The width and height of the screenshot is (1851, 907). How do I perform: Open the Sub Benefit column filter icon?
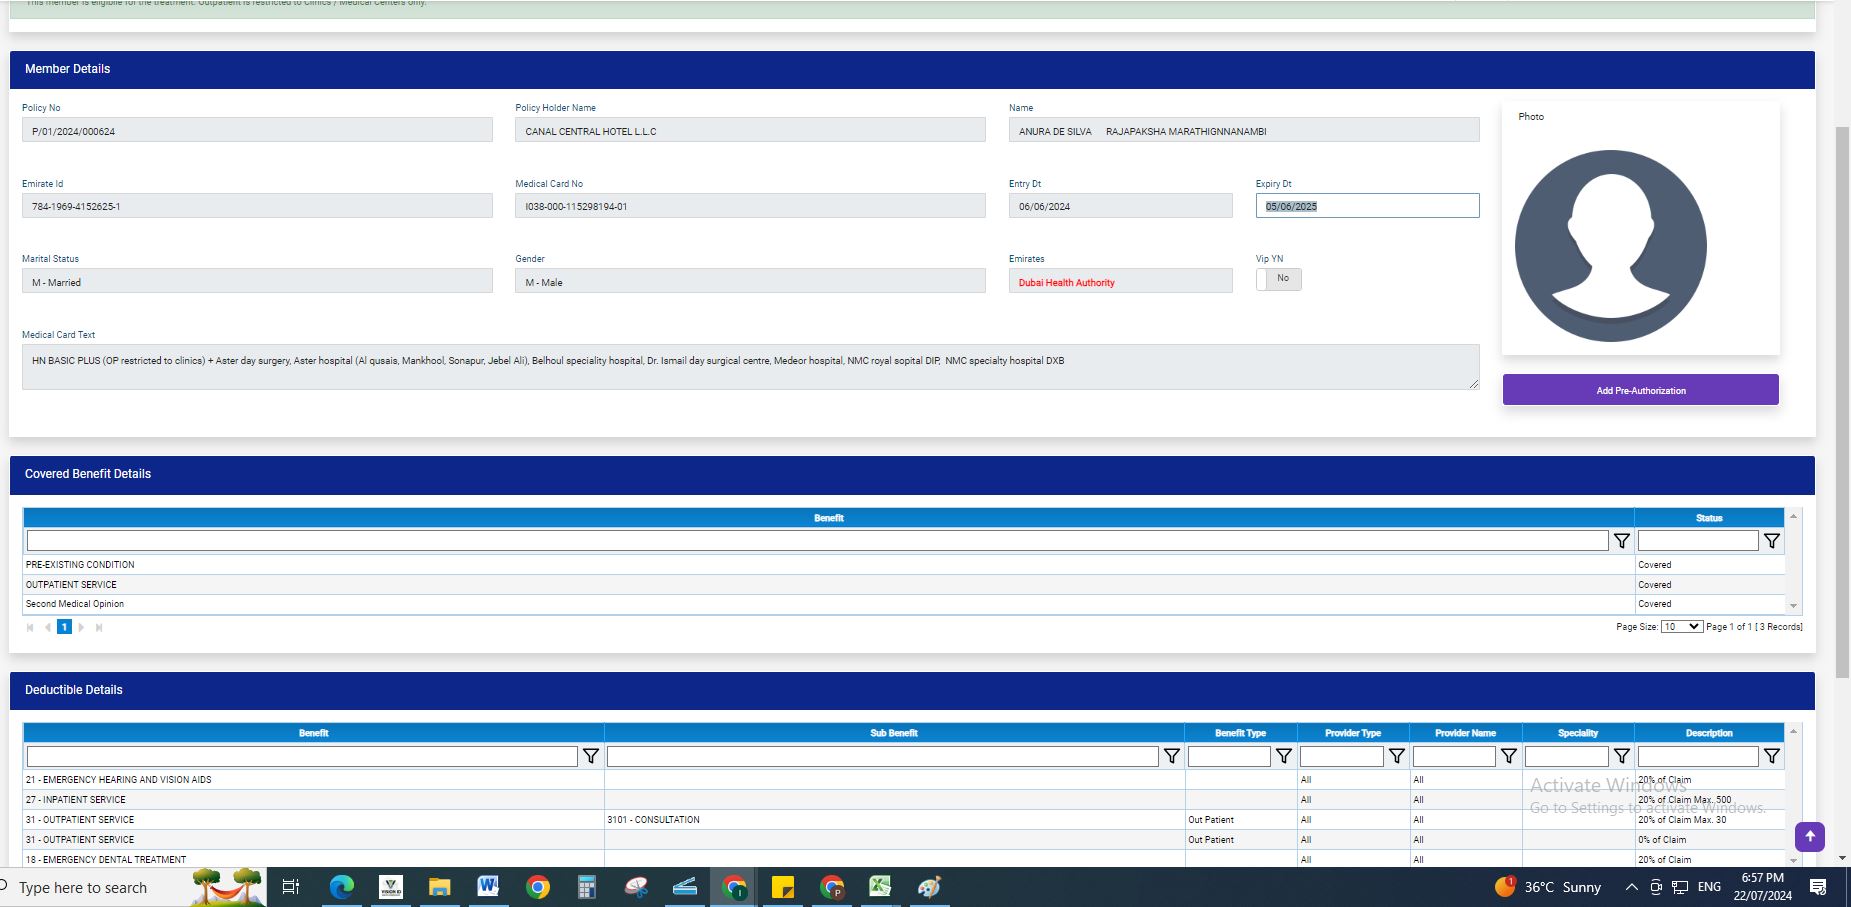1171,756
